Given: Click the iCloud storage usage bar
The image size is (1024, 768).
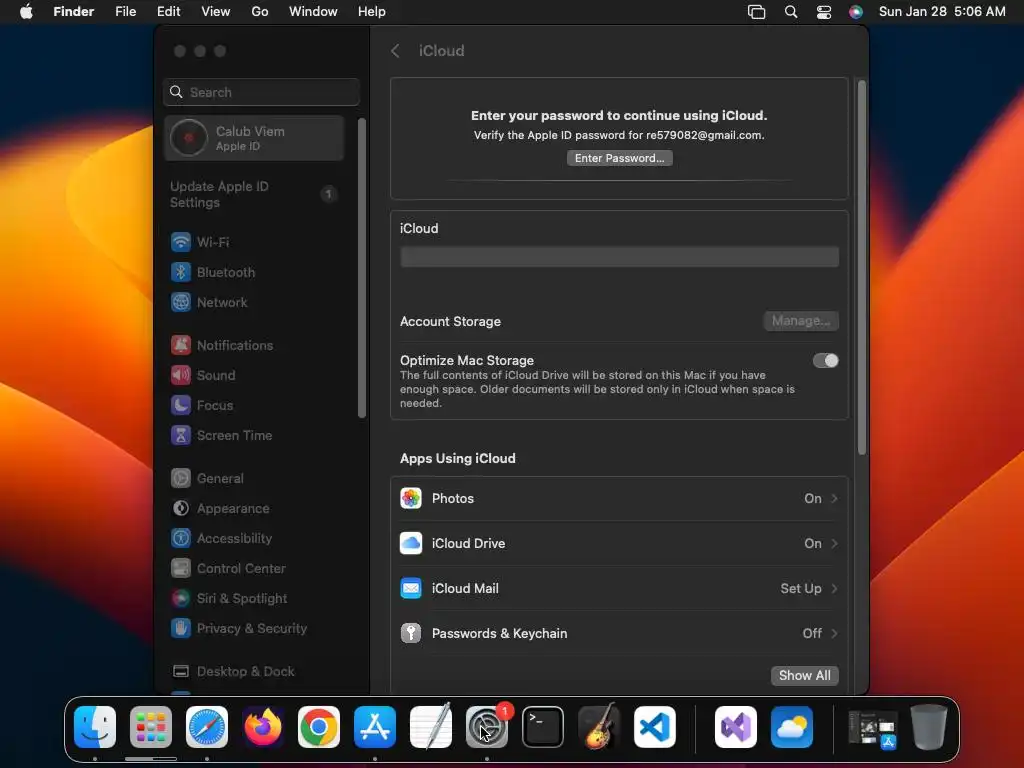Looking at the screenshot, I should pyautogui.click(x=619, y=257).
